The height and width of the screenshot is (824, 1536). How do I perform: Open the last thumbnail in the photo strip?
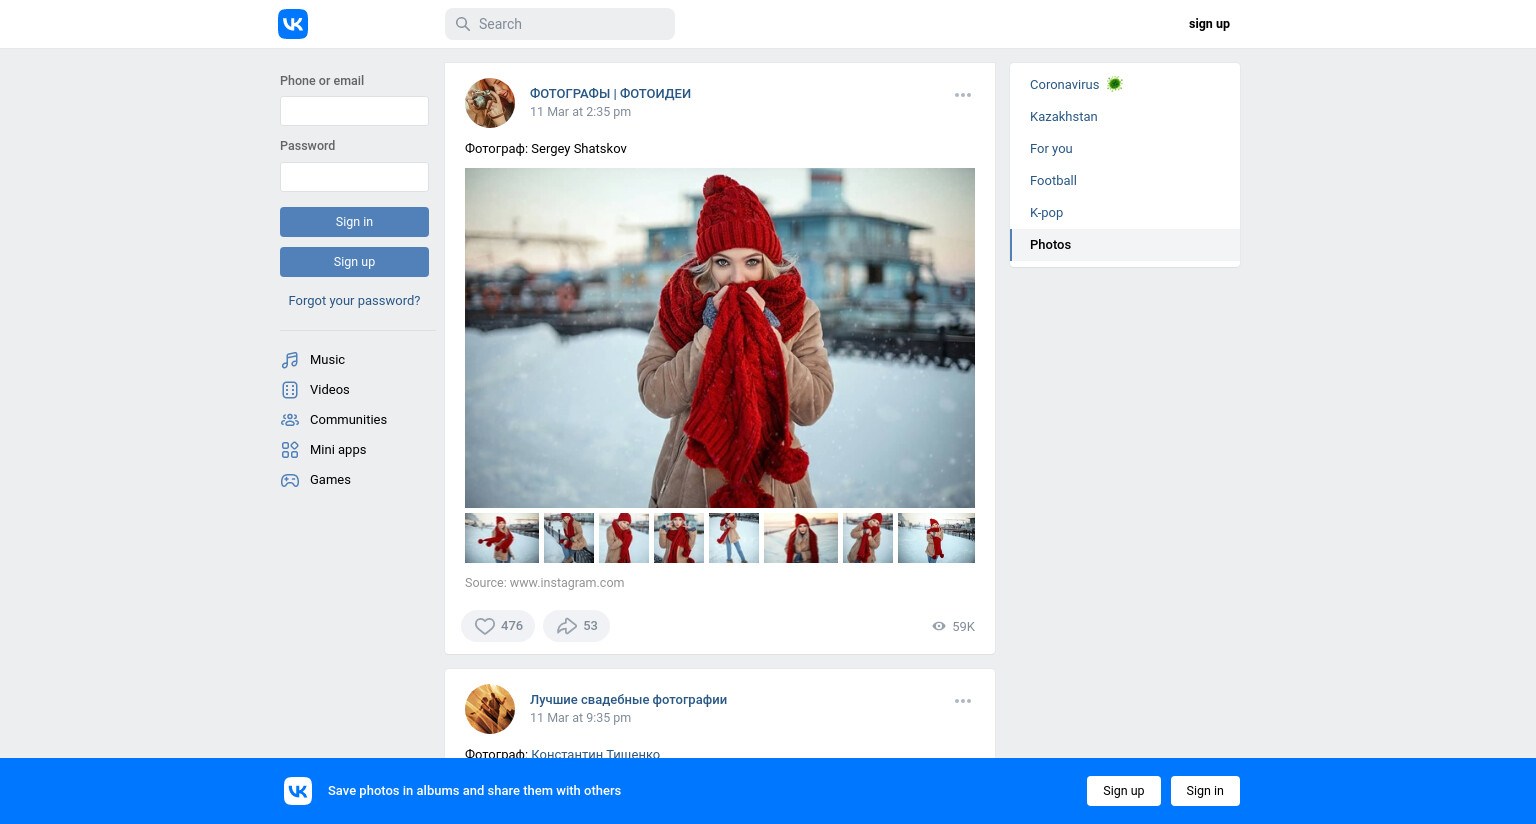936,538
